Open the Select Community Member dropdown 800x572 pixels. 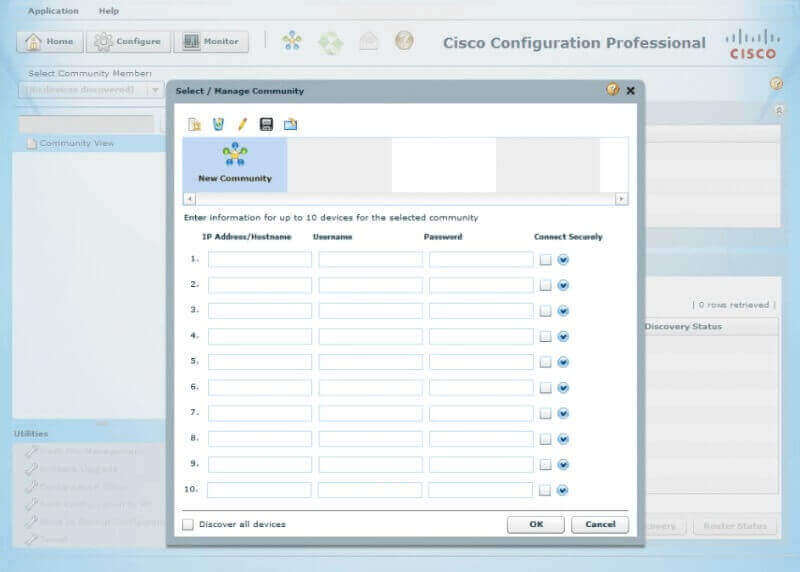point(91,90)
